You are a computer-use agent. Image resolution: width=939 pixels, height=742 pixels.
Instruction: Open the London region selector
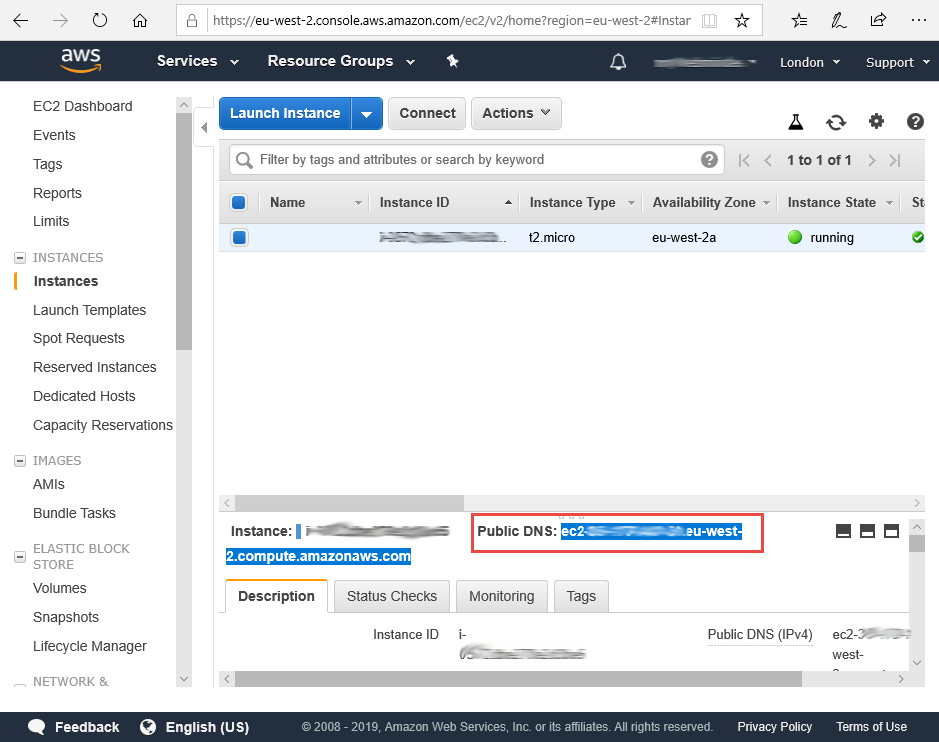(810, 62)
